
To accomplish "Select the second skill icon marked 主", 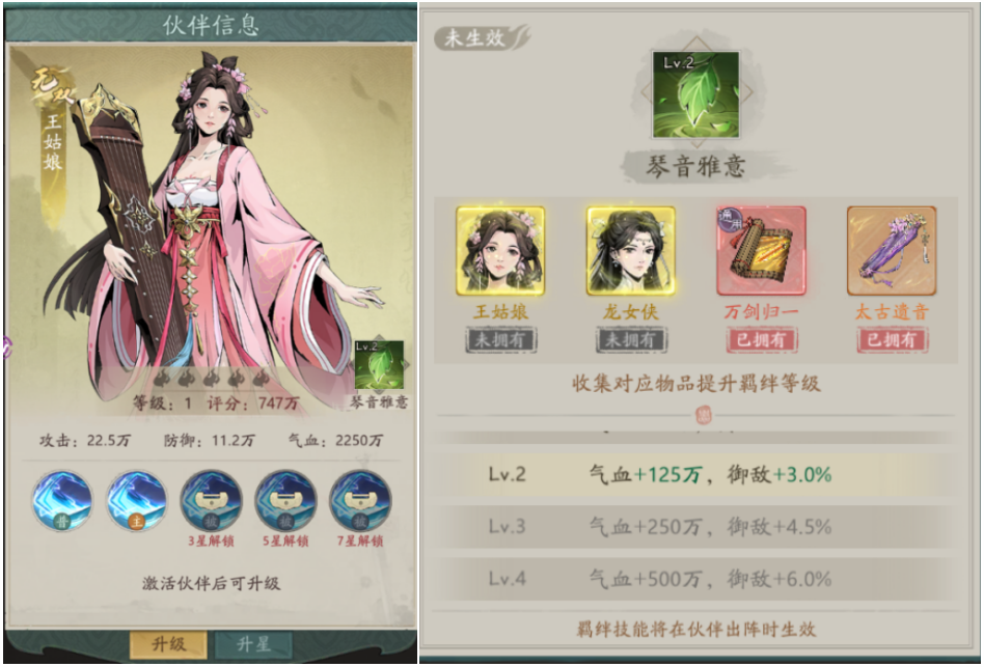I will [137, 501].
